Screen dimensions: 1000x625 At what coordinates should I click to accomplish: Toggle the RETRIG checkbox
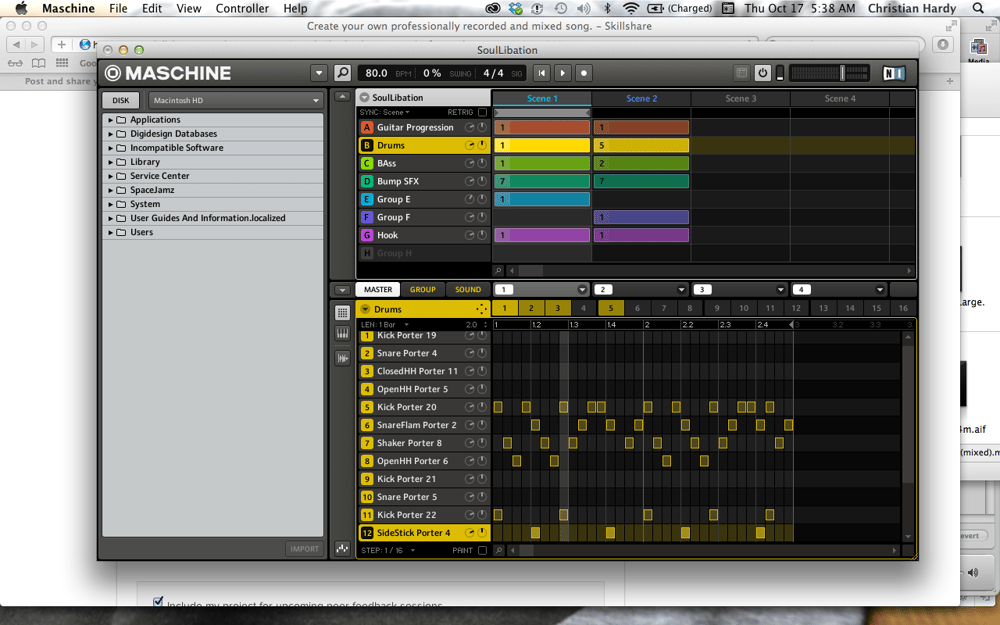pyautogui.click(x=483, y=112)
